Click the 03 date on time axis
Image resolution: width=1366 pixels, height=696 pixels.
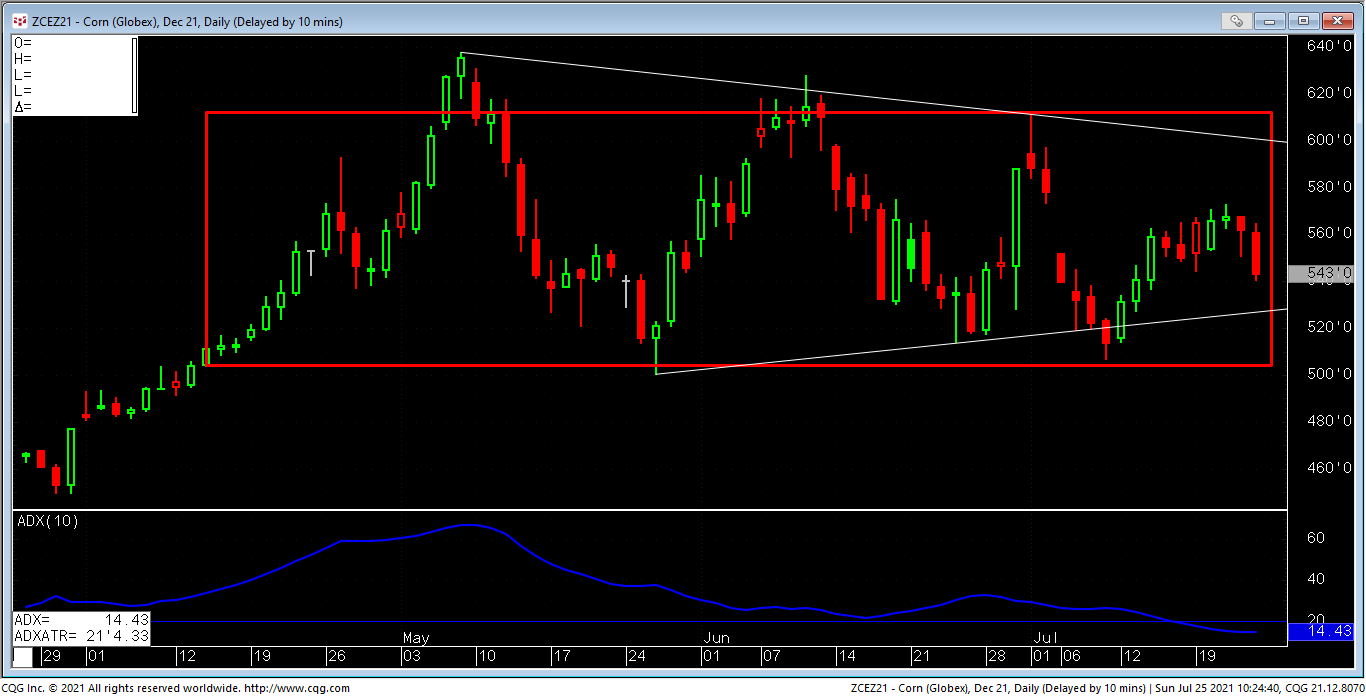(411, 657)
